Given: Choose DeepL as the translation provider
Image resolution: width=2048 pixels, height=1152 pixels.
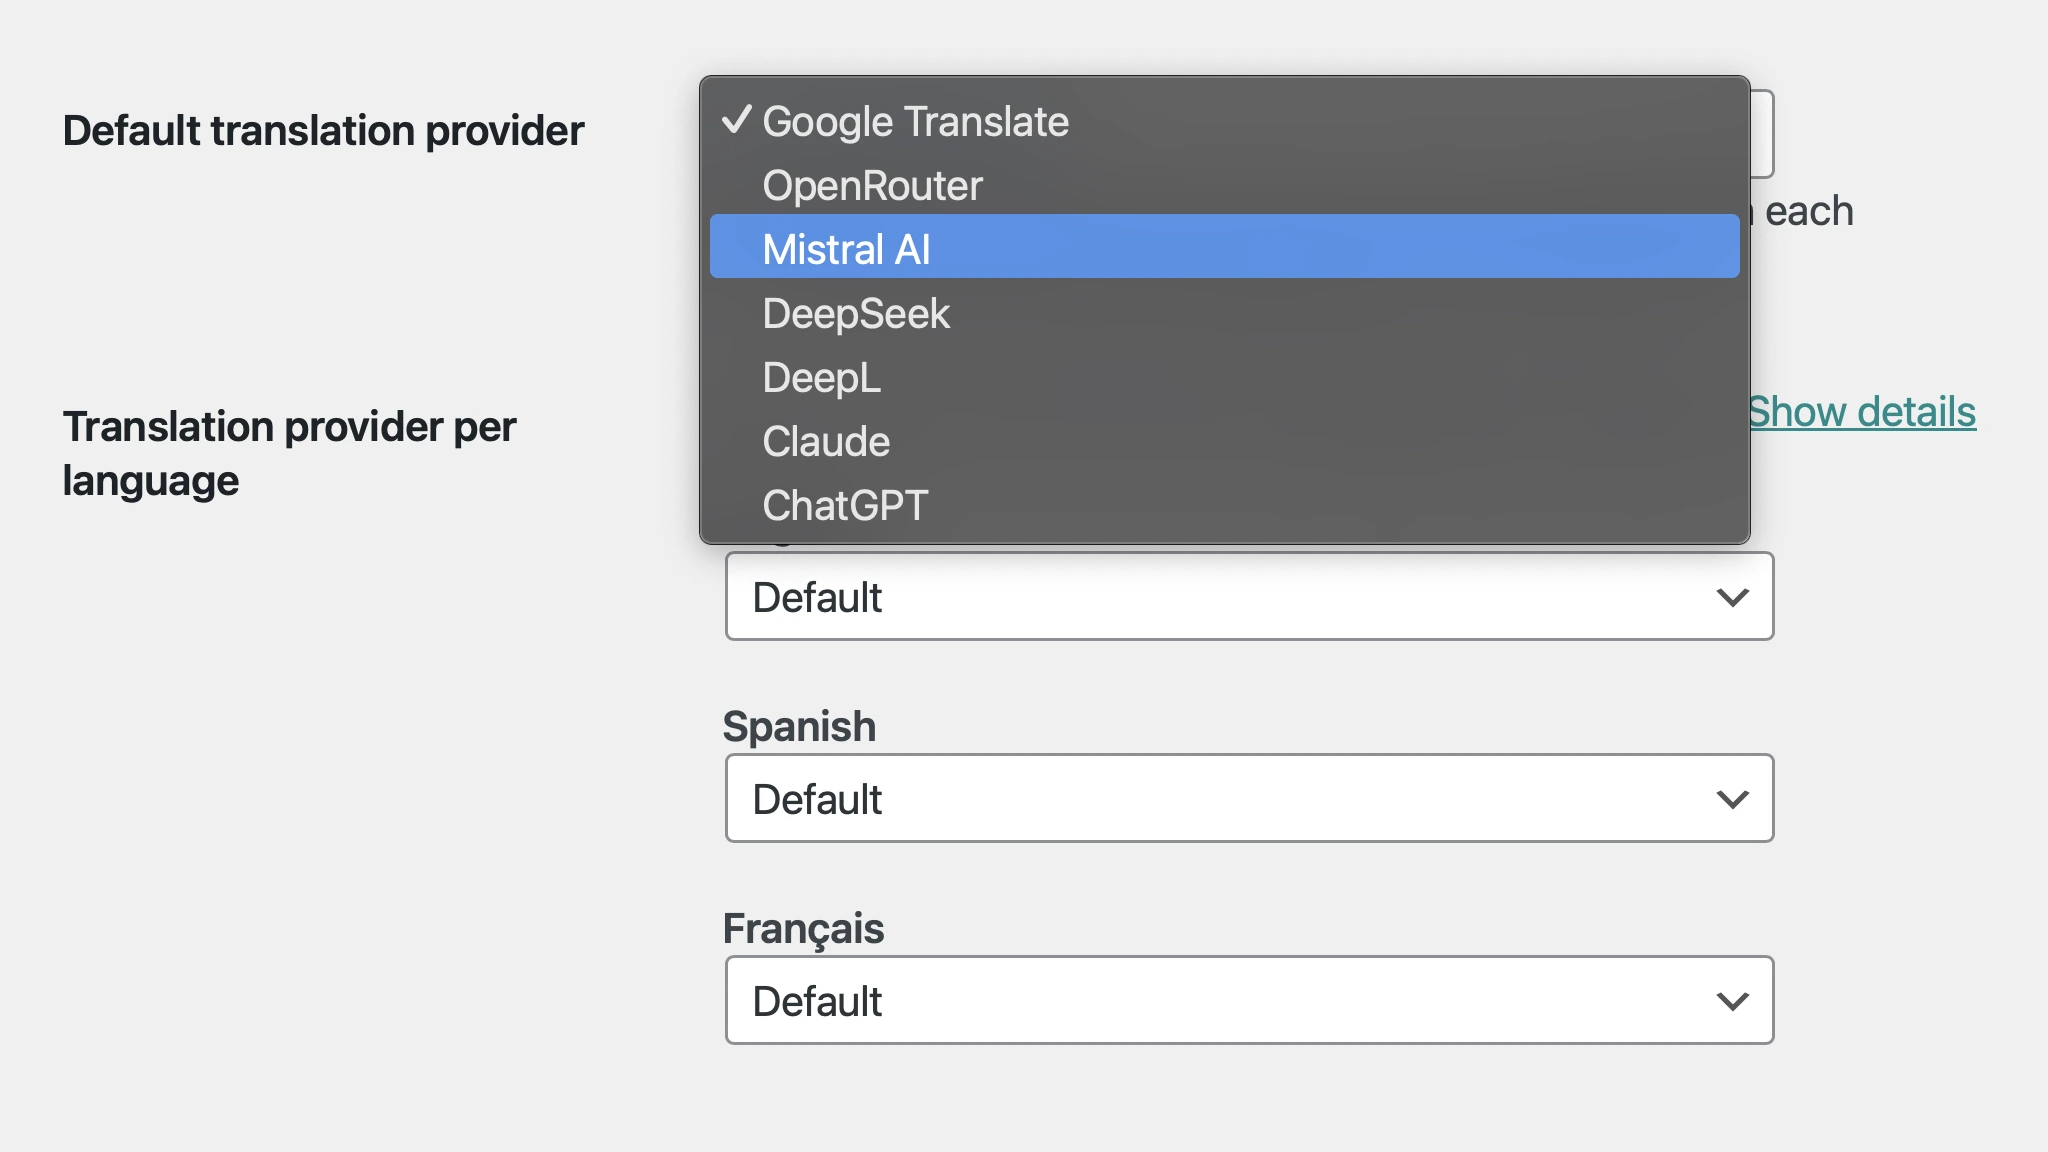Looking at the screenshot, I should [x=820, y=377].
